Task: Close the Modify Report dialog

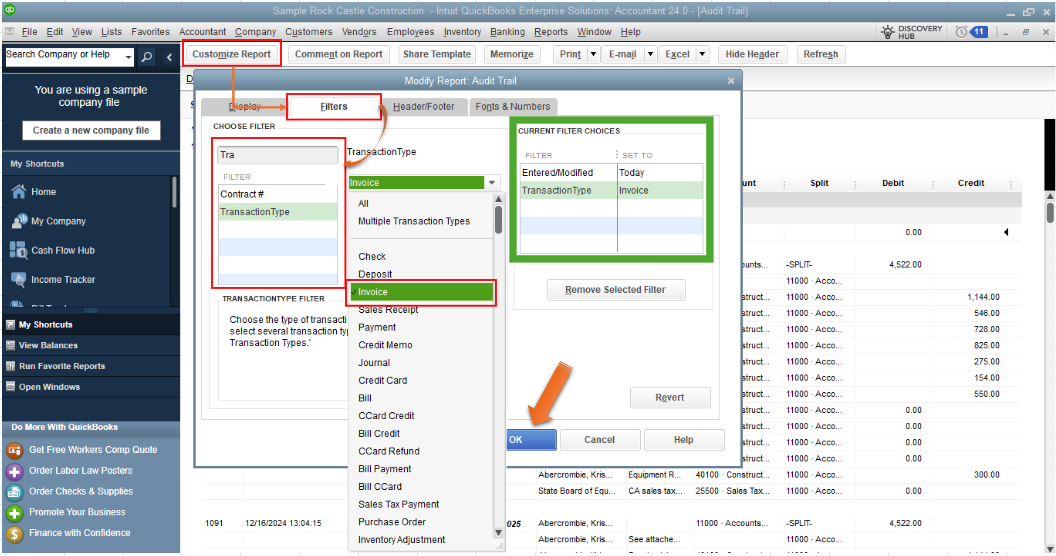Action: pyautogui.click(x=731, y=81)
